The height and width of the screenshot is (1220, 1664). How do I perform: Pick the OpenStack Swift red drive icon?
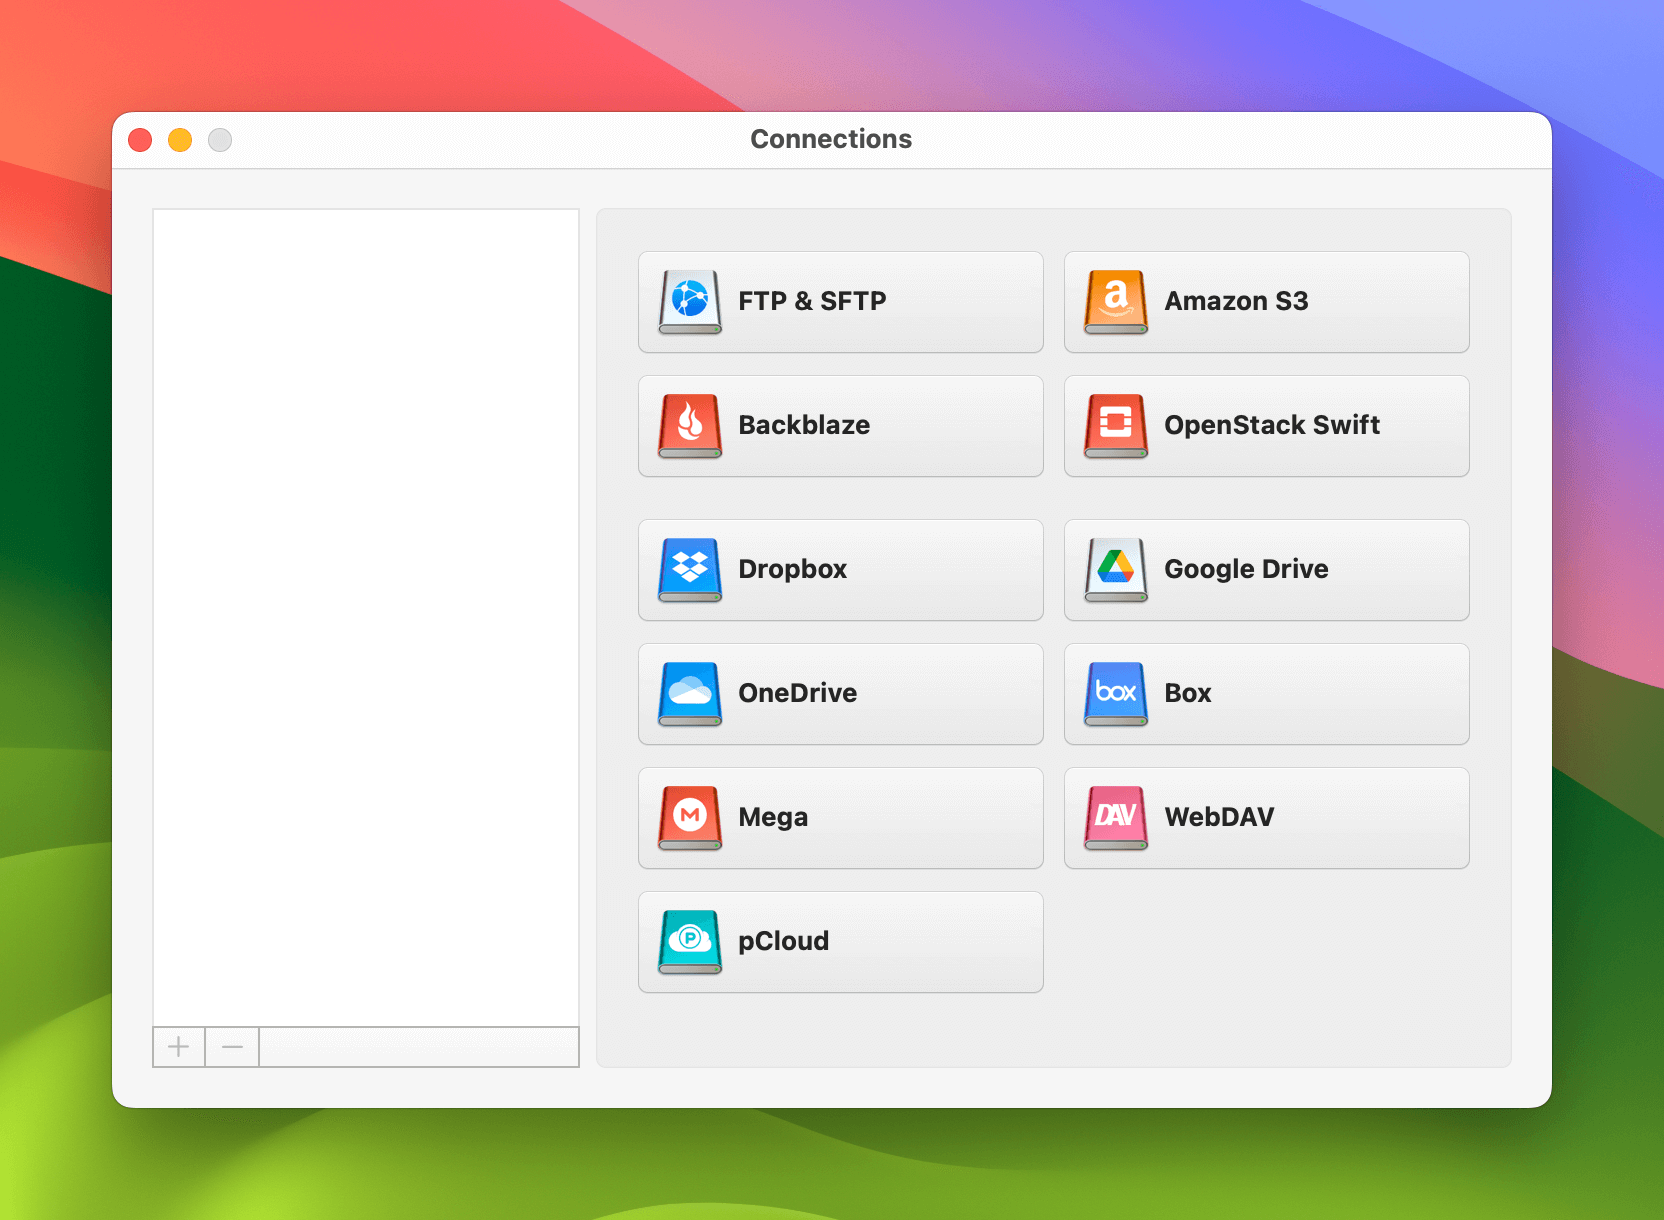pyautogui.click(x=1116, y=426)
